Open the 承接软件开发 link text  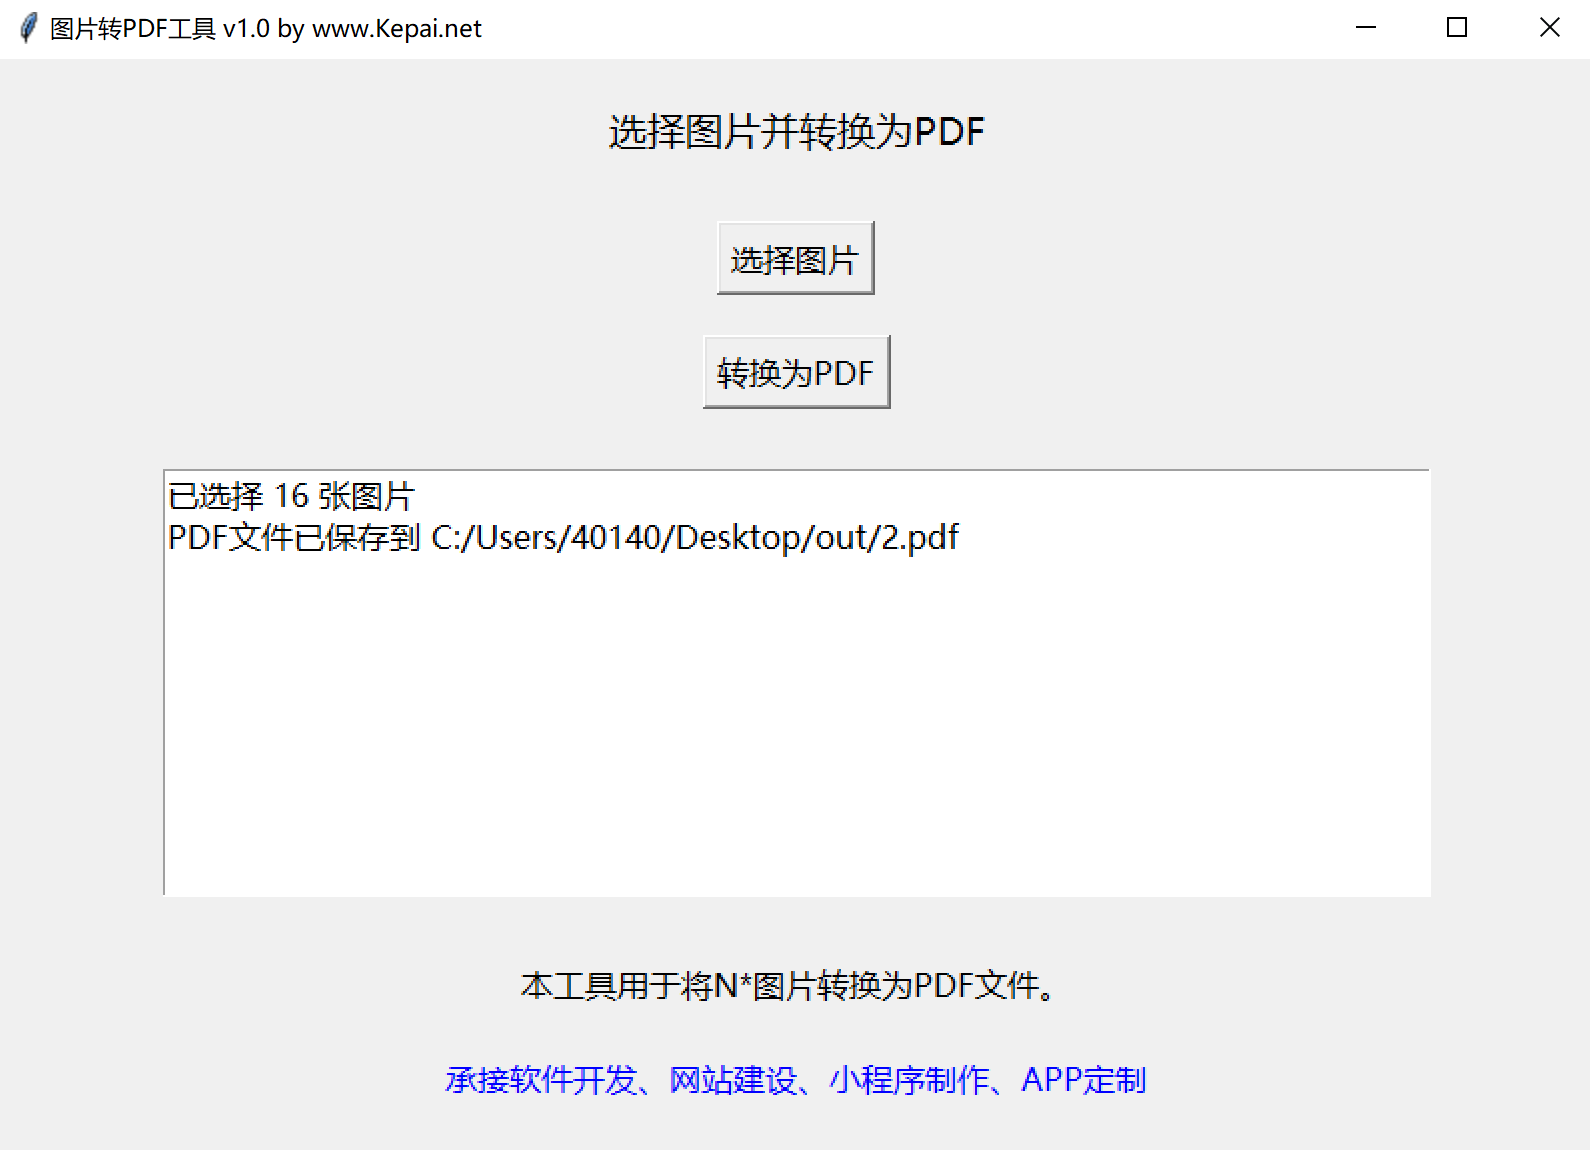pos(540,1080)
